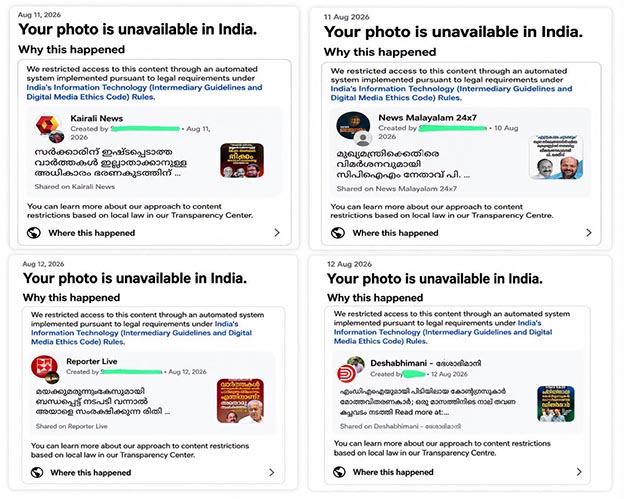The width and height of the screenshot is (624, 499).
Task: Click the Kairali News page logo
Action: (47, 125)
